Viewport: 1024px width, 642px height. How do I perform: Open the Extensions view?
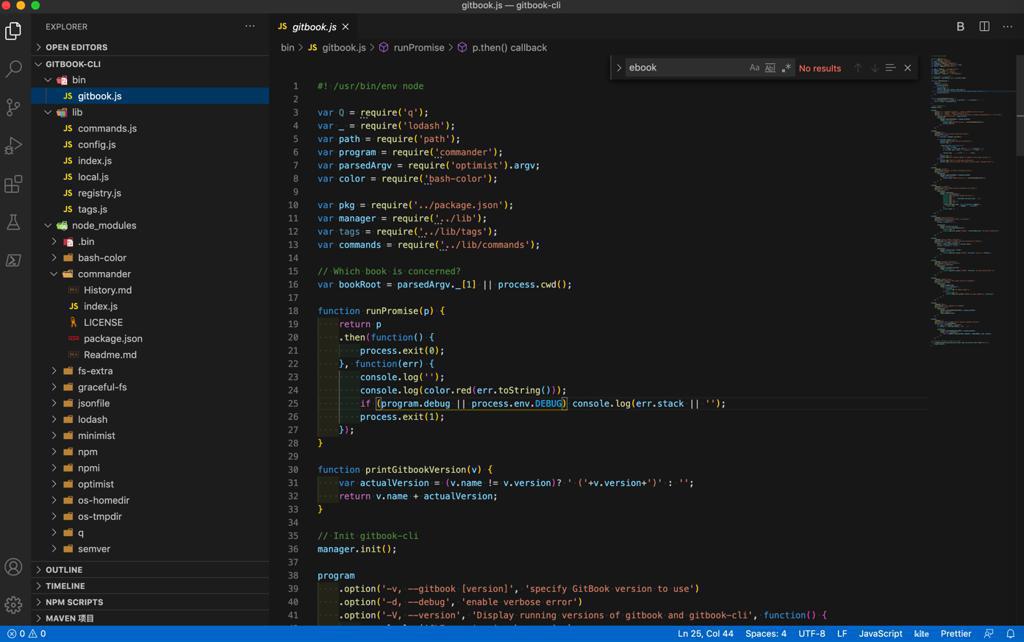coord(14,184)
